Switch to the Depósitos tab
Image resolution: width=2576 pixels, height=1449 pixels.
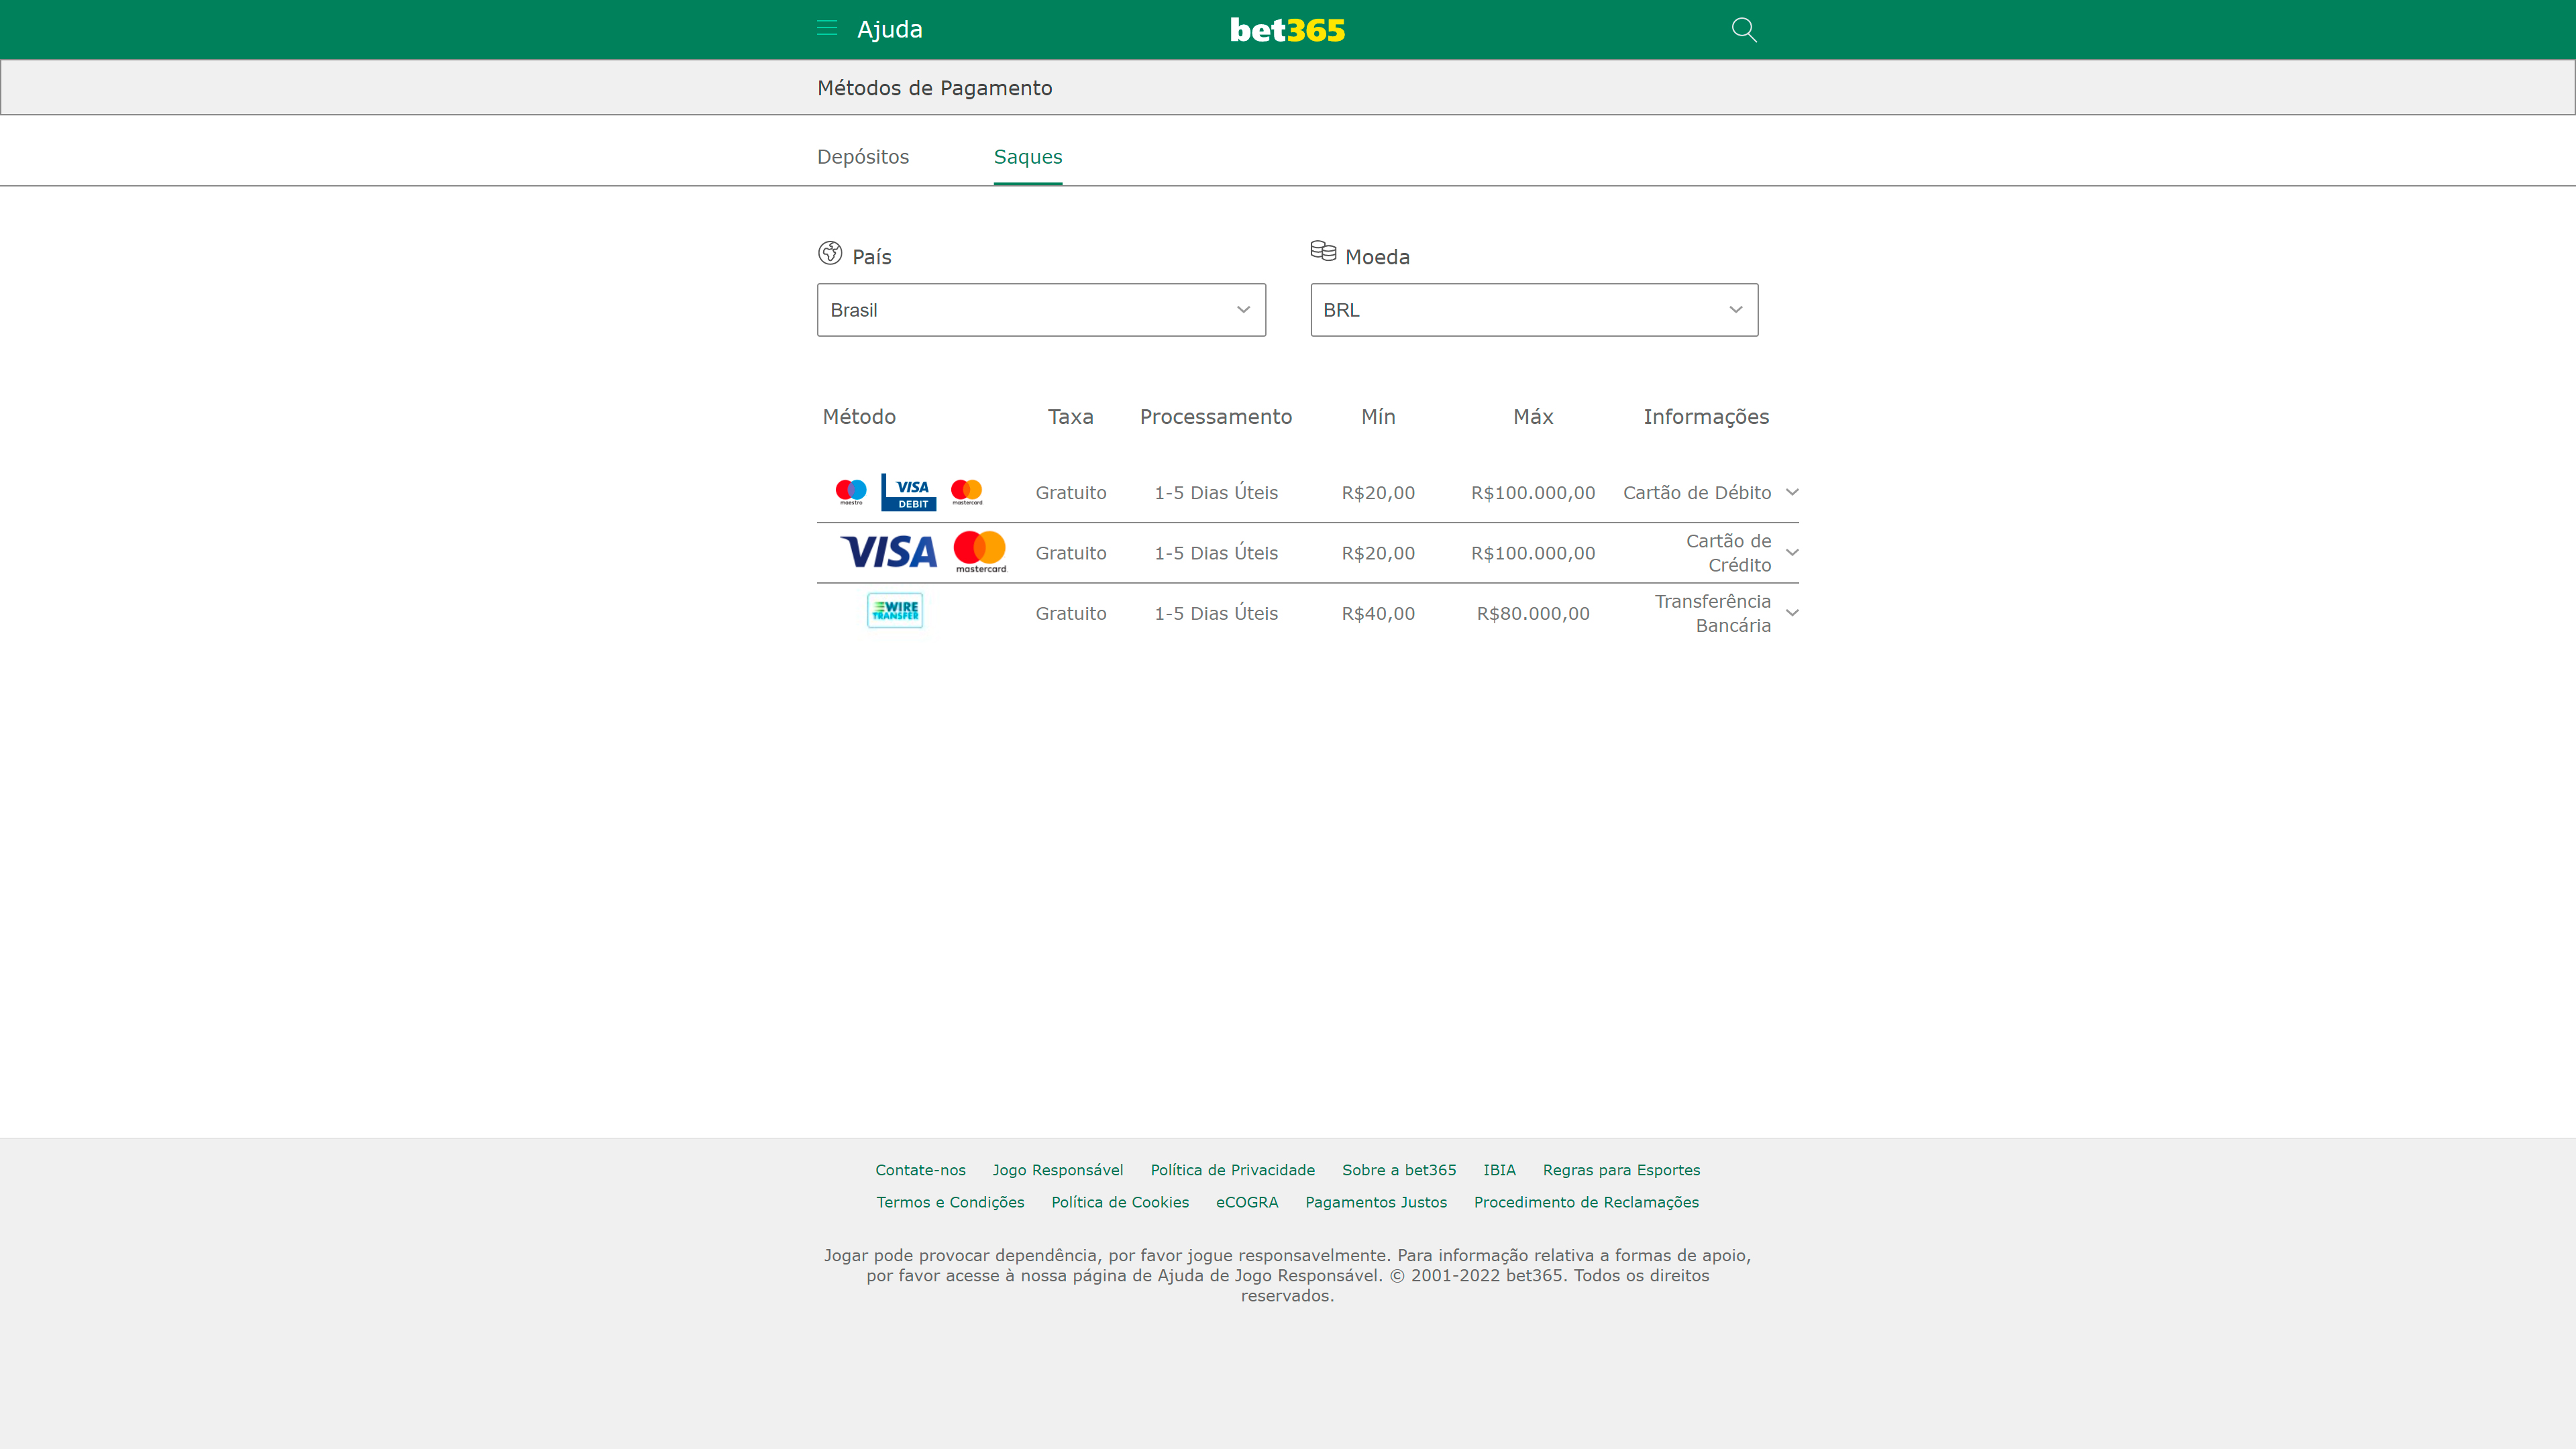[863, 157]
